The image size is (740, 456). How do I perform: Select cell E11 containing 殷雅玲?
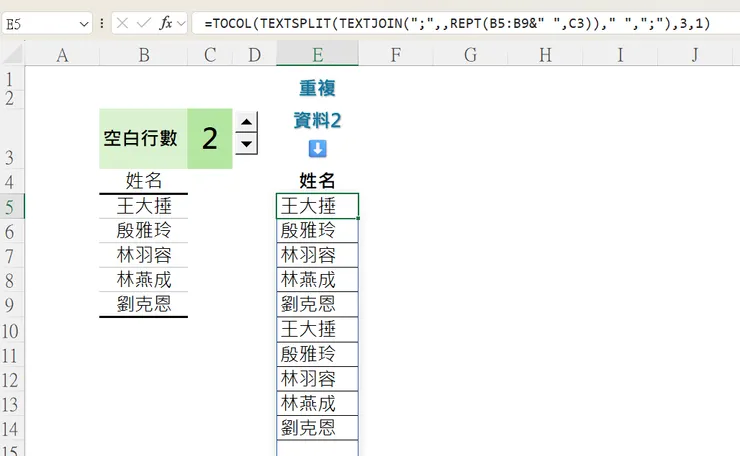pos(317,354)
